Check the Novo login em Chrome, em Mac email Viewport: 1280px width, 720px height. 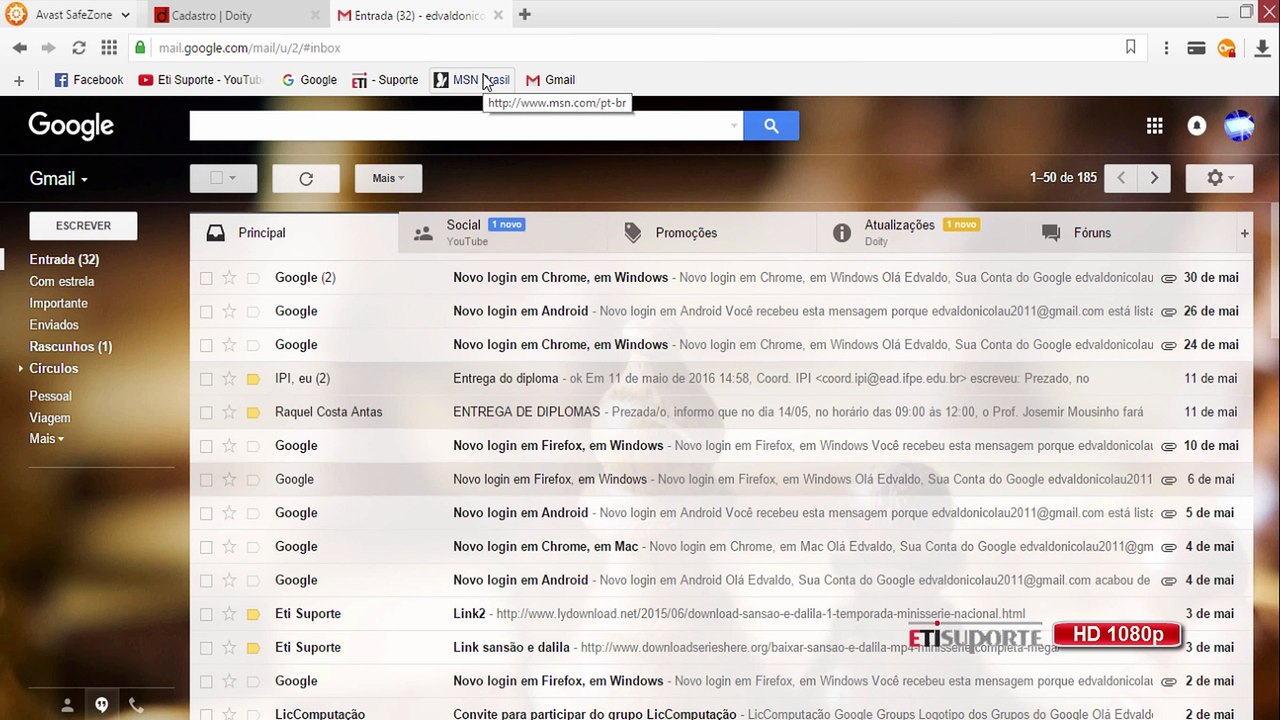[206, 547]
